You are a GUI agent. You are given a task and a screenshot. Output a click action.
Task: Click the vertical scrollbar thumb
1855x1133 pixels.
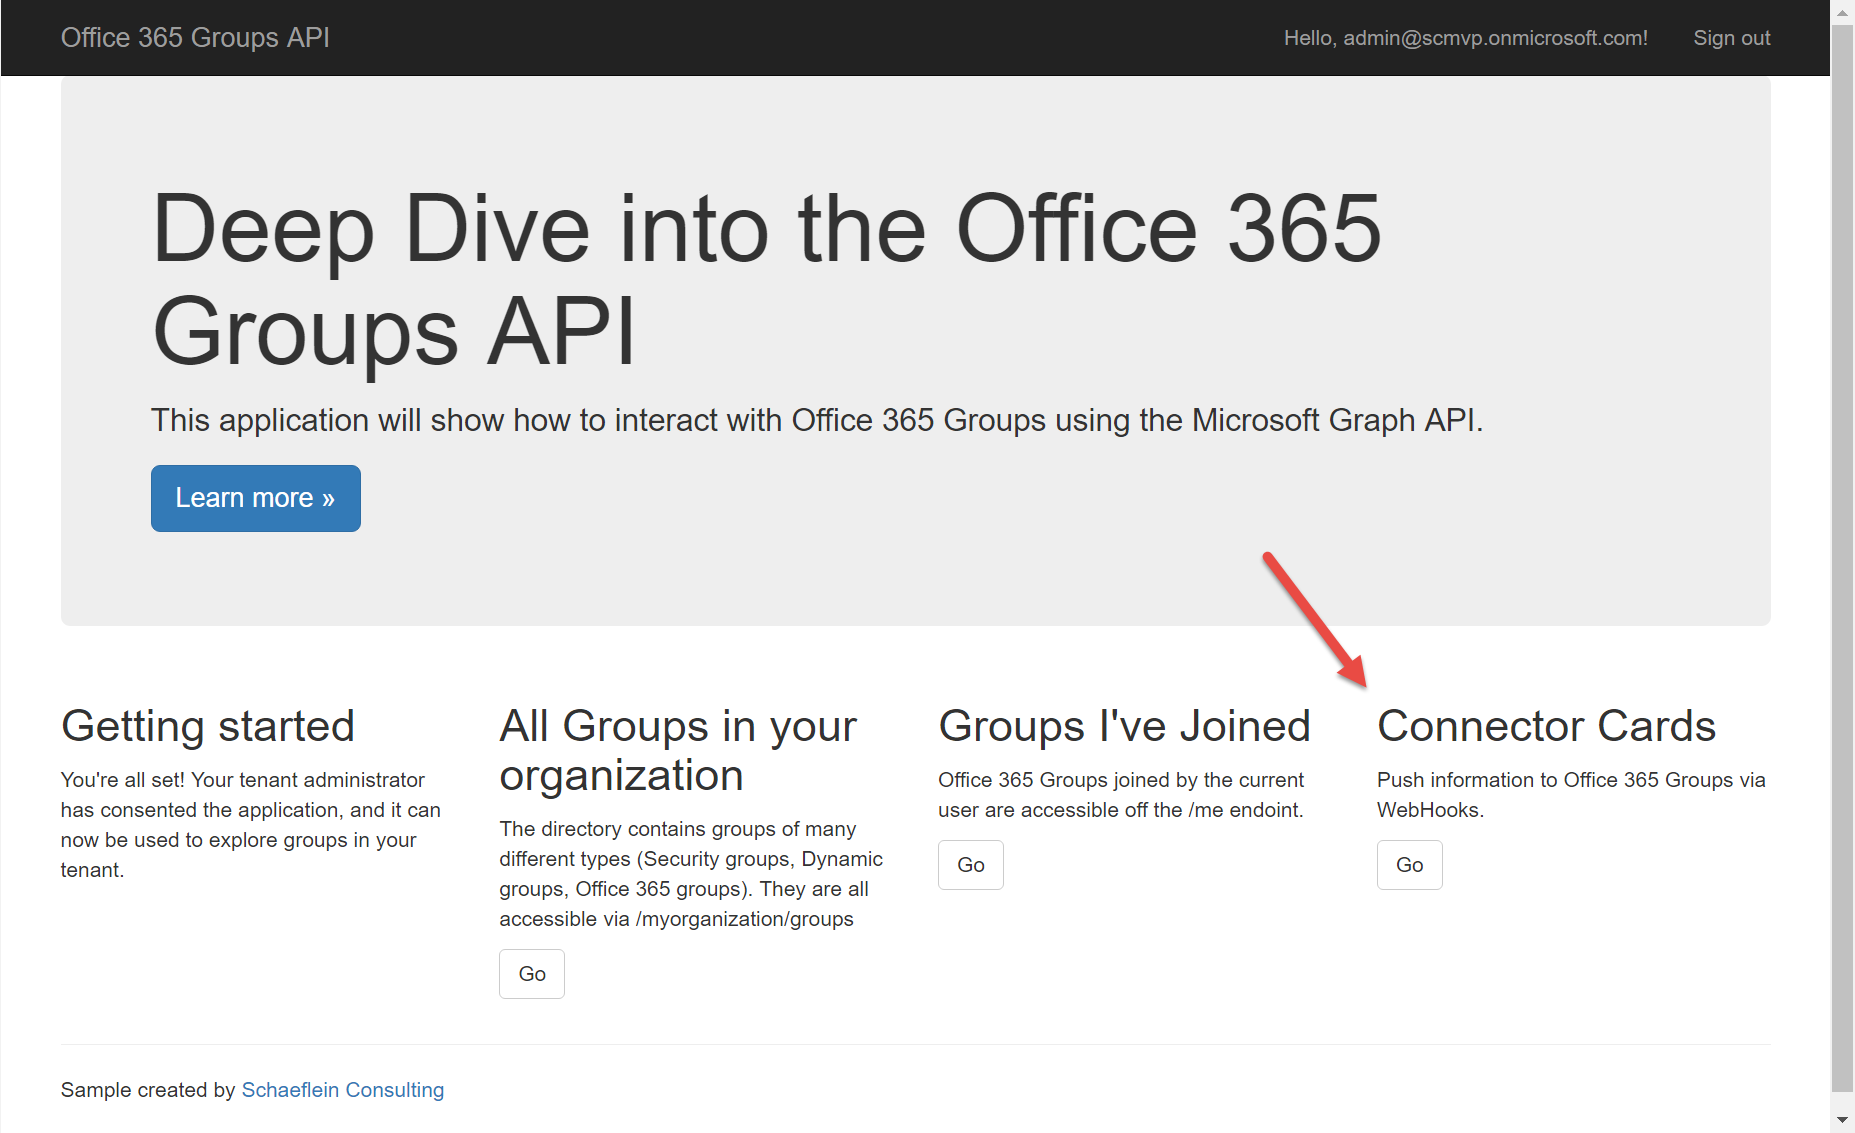[1843, 558]
